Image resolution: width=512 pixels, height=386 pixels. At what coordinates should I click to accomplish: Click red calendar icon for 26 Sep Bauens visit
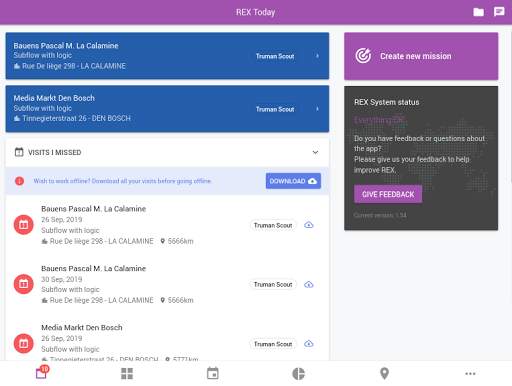pyautogui.click(x=24, y=225)
